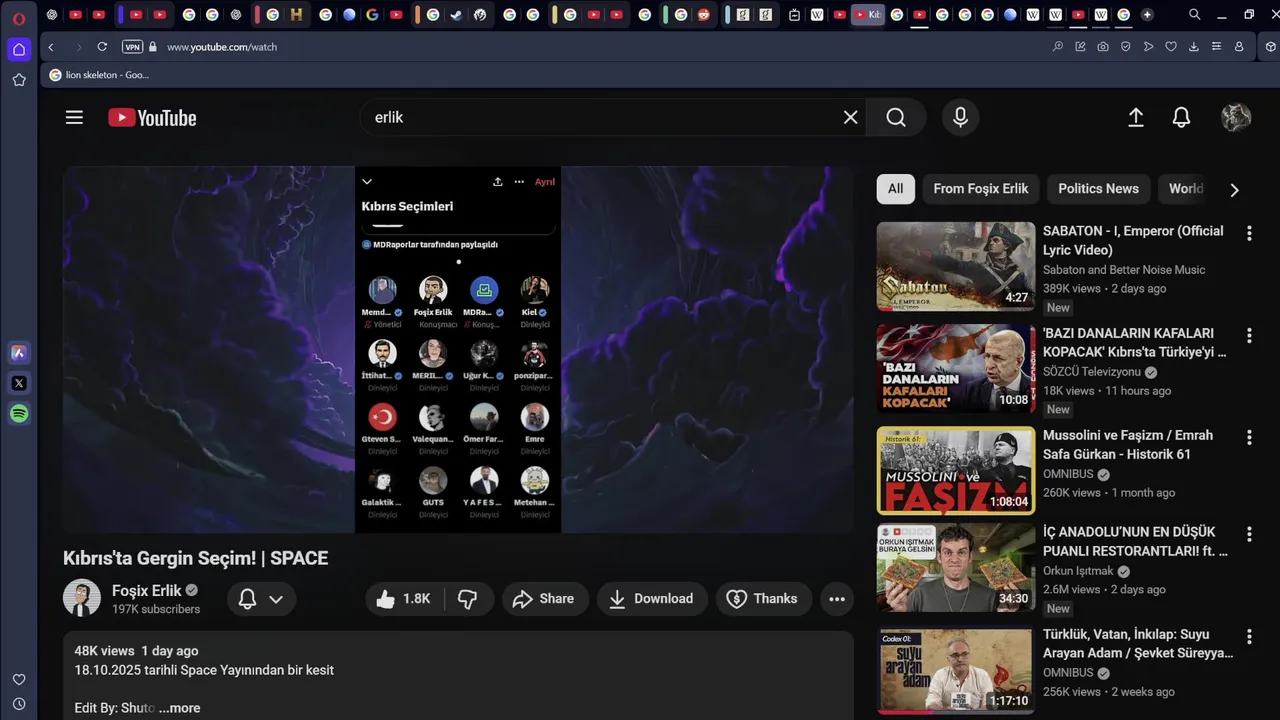
Task: Open YouTube notifications bell in header
Action: (x=1181, y=117)
